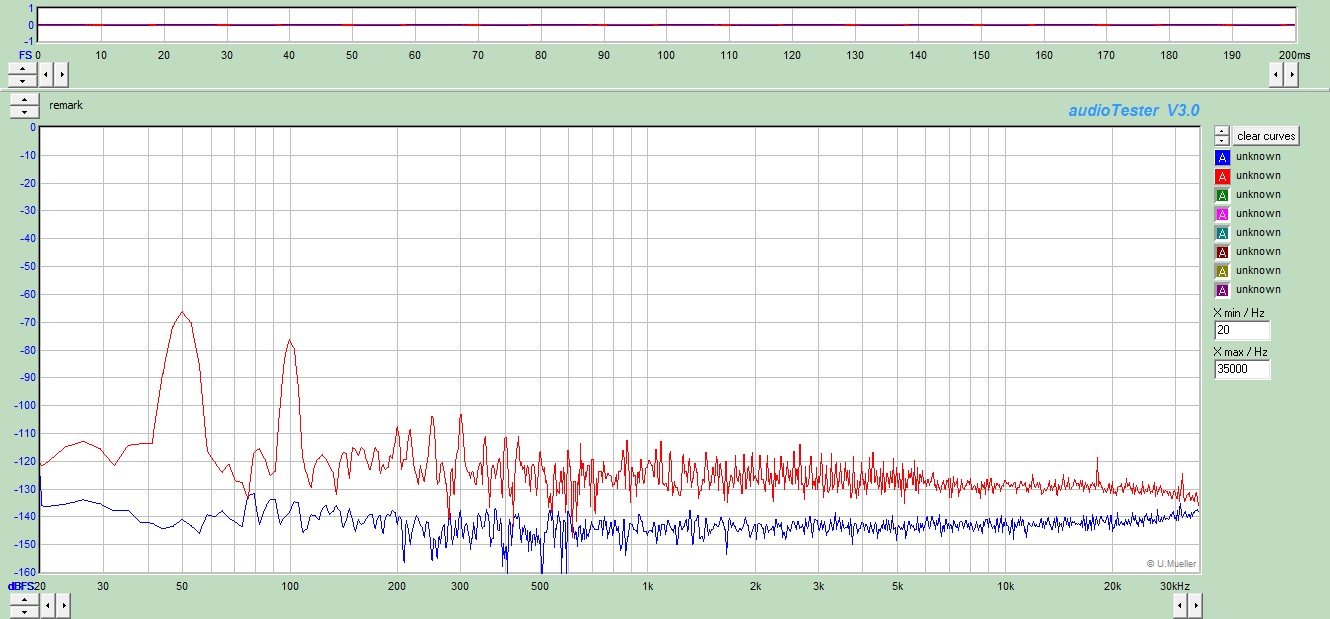
Task: Click the blue curve A marker
Action: tap(1221, 157)
